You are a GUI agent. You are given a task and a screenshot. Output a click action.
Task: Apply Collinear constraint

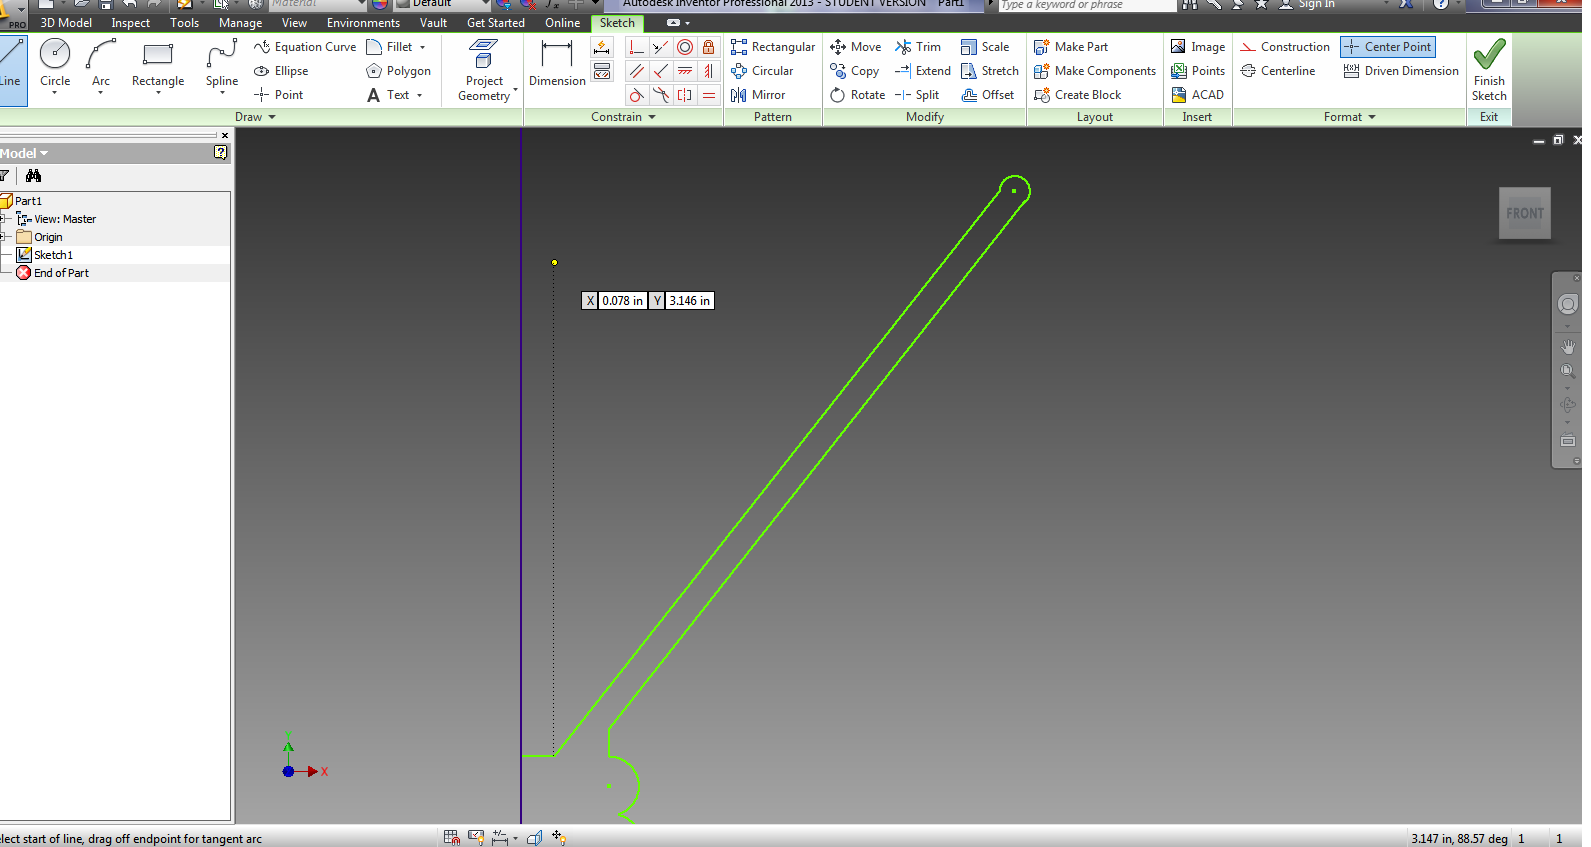661,47
